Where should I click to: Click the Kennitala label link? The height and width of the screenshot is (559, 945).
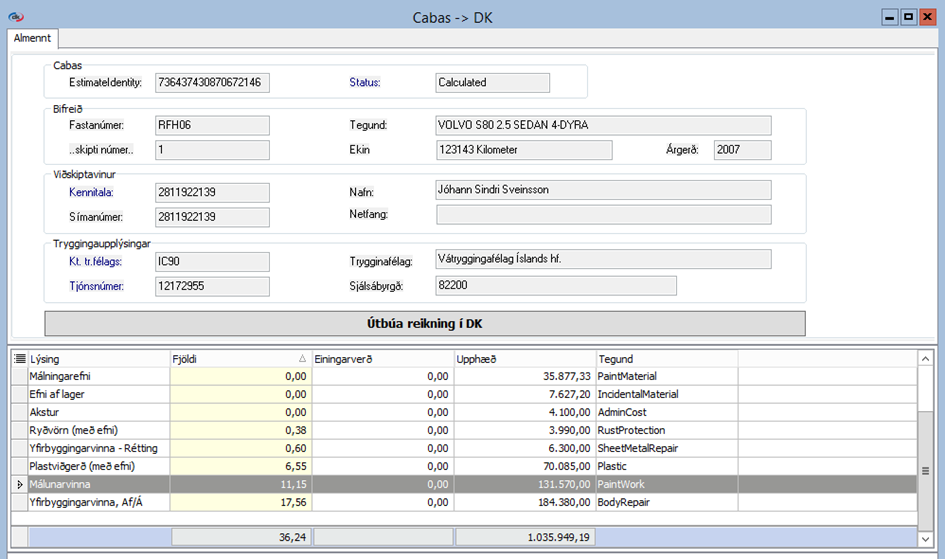[91, 190]
